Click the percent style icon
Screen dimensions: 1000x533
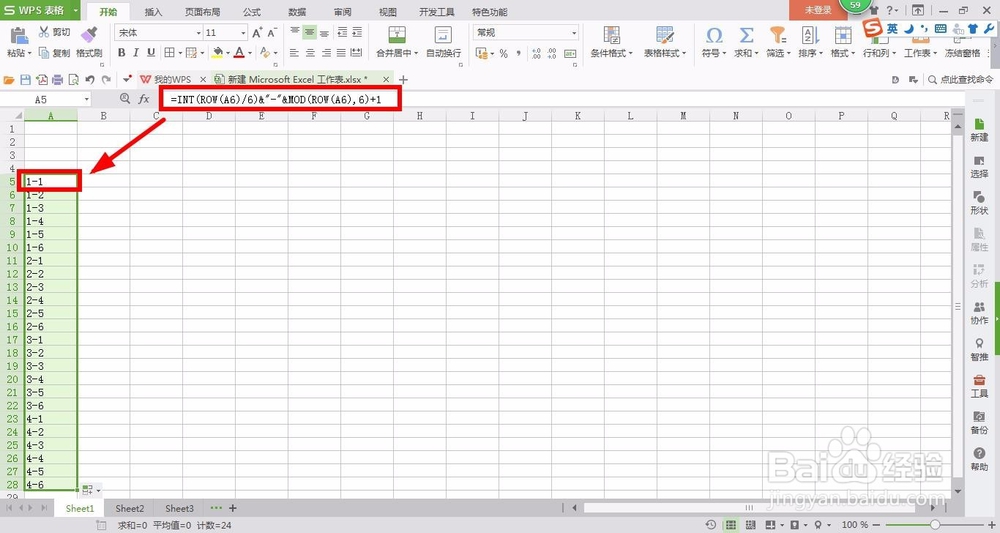click(x=503, y=54)
